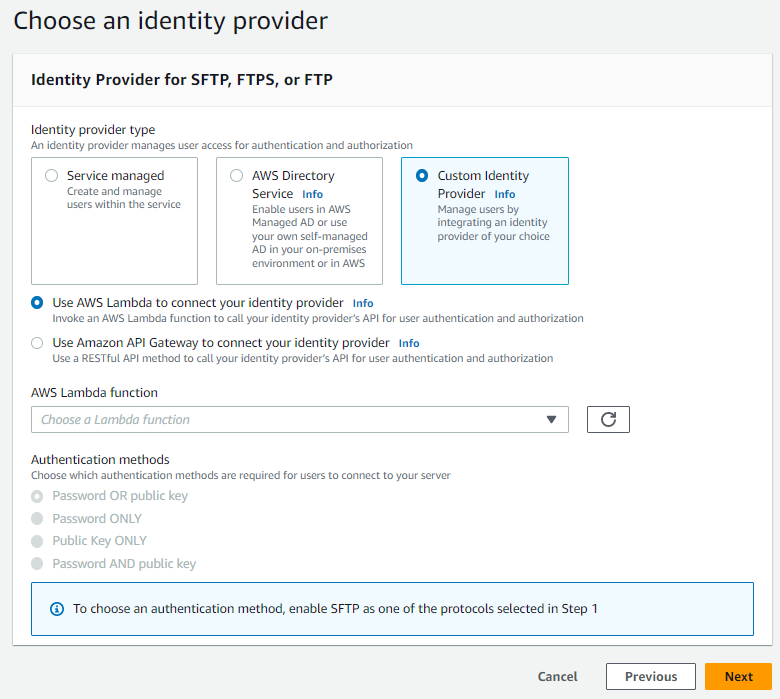Screen dimensions: 780x699
Task: Select Use AWS Lambda to connect option
Action: click(x=38, y=302)
